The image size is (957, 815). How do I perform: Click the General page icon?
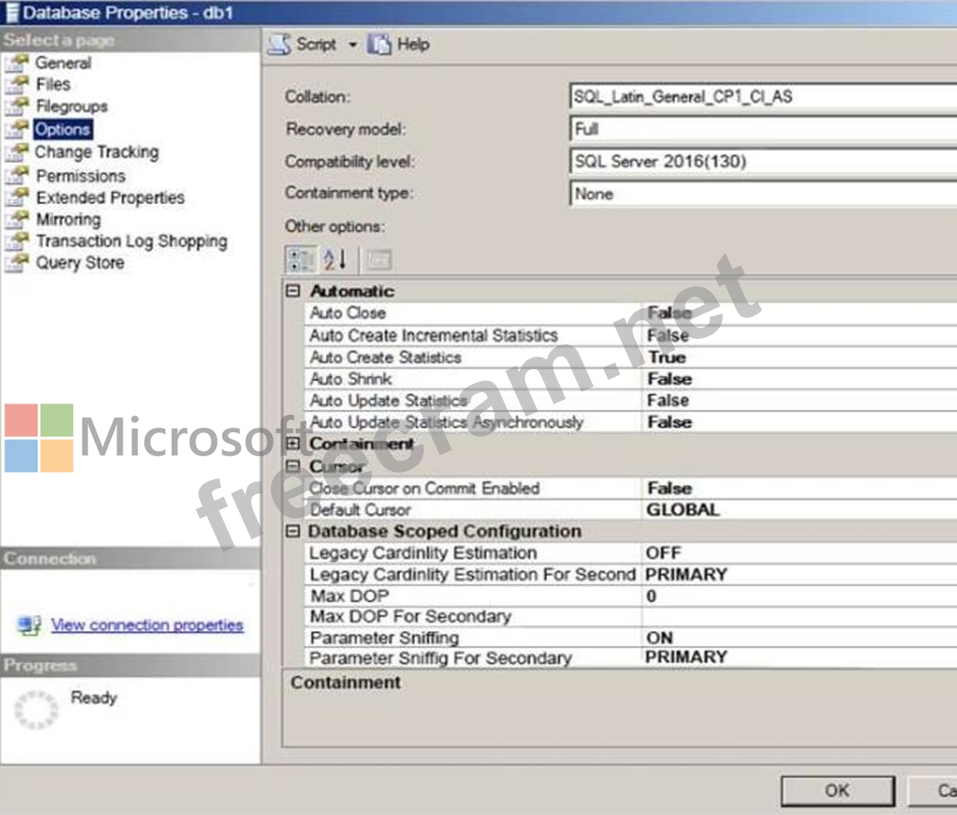pyautogui.click(x=17, y=63)
